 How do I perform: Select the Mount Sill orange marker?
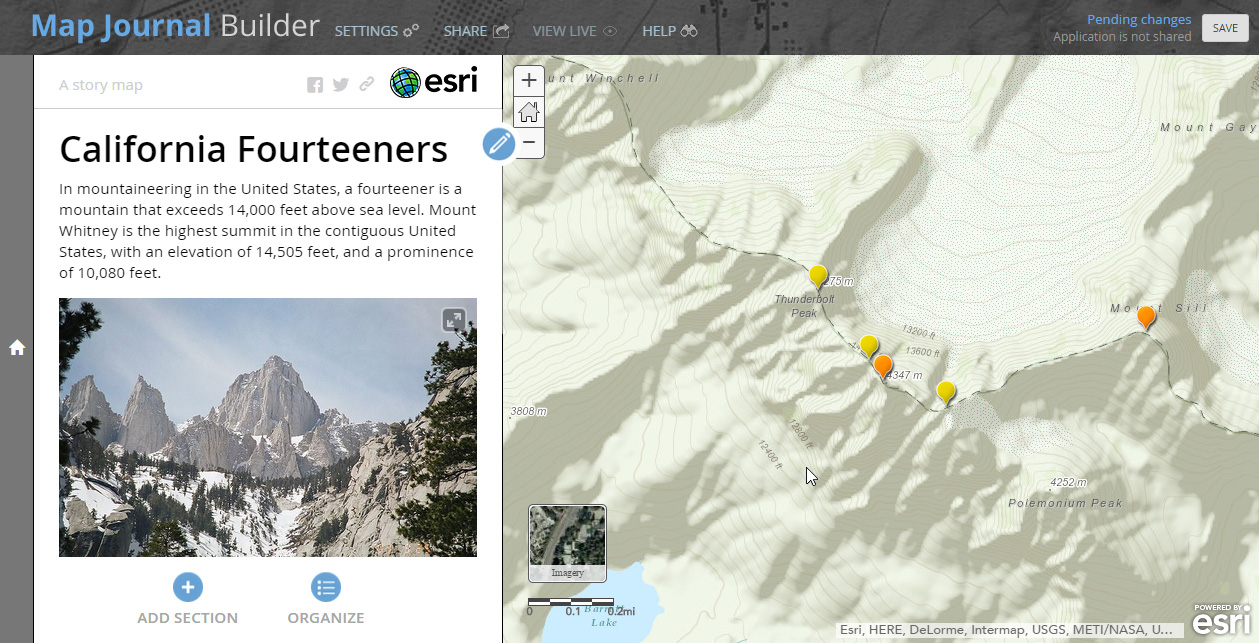point(1146,318)
